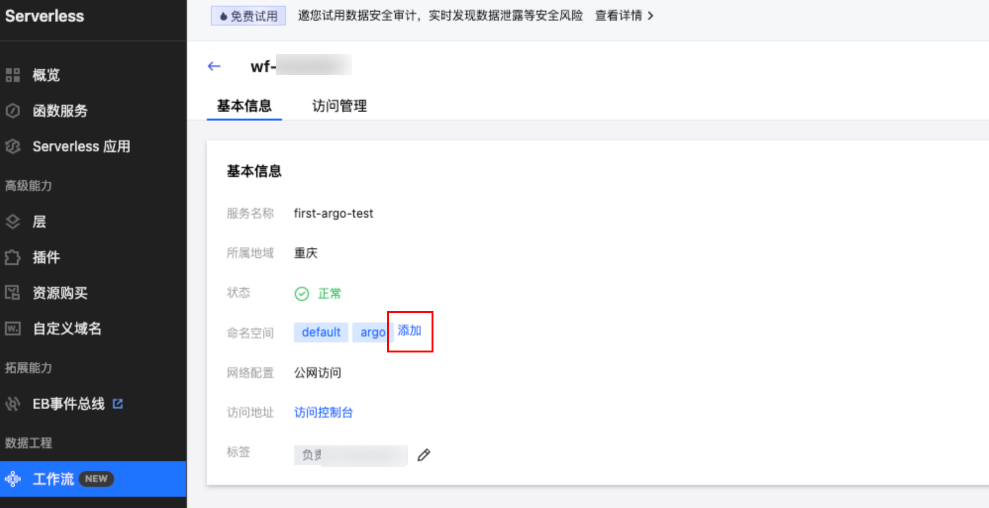Click the Serverless 应用 icon

click(x=13, y=146)
